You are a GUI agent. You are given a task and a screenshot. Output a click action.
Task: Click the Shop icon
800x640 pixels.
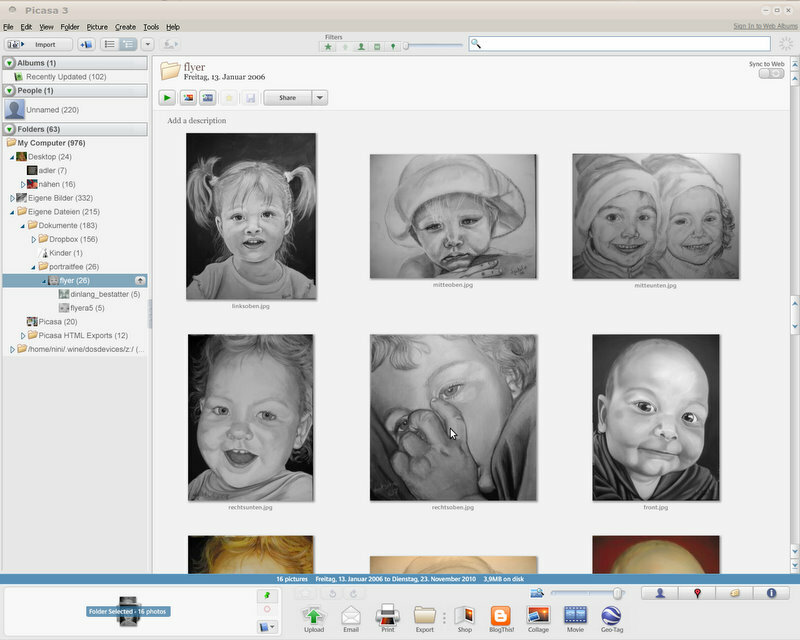click(464, 619)
